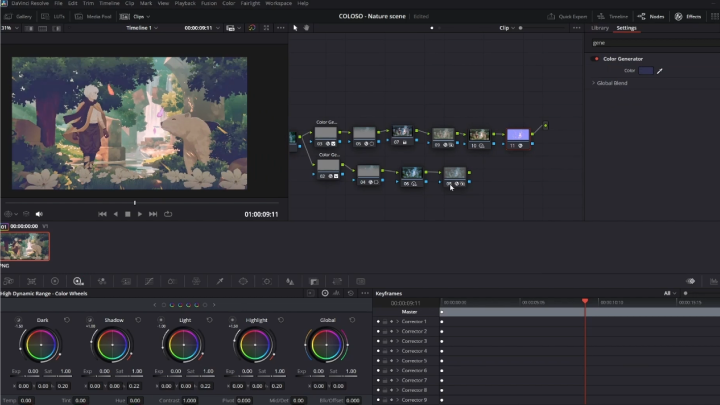The width and height of the screenshot is (720, 405).
Task: Toggle loop playback icon
Action: pos(168,214)
